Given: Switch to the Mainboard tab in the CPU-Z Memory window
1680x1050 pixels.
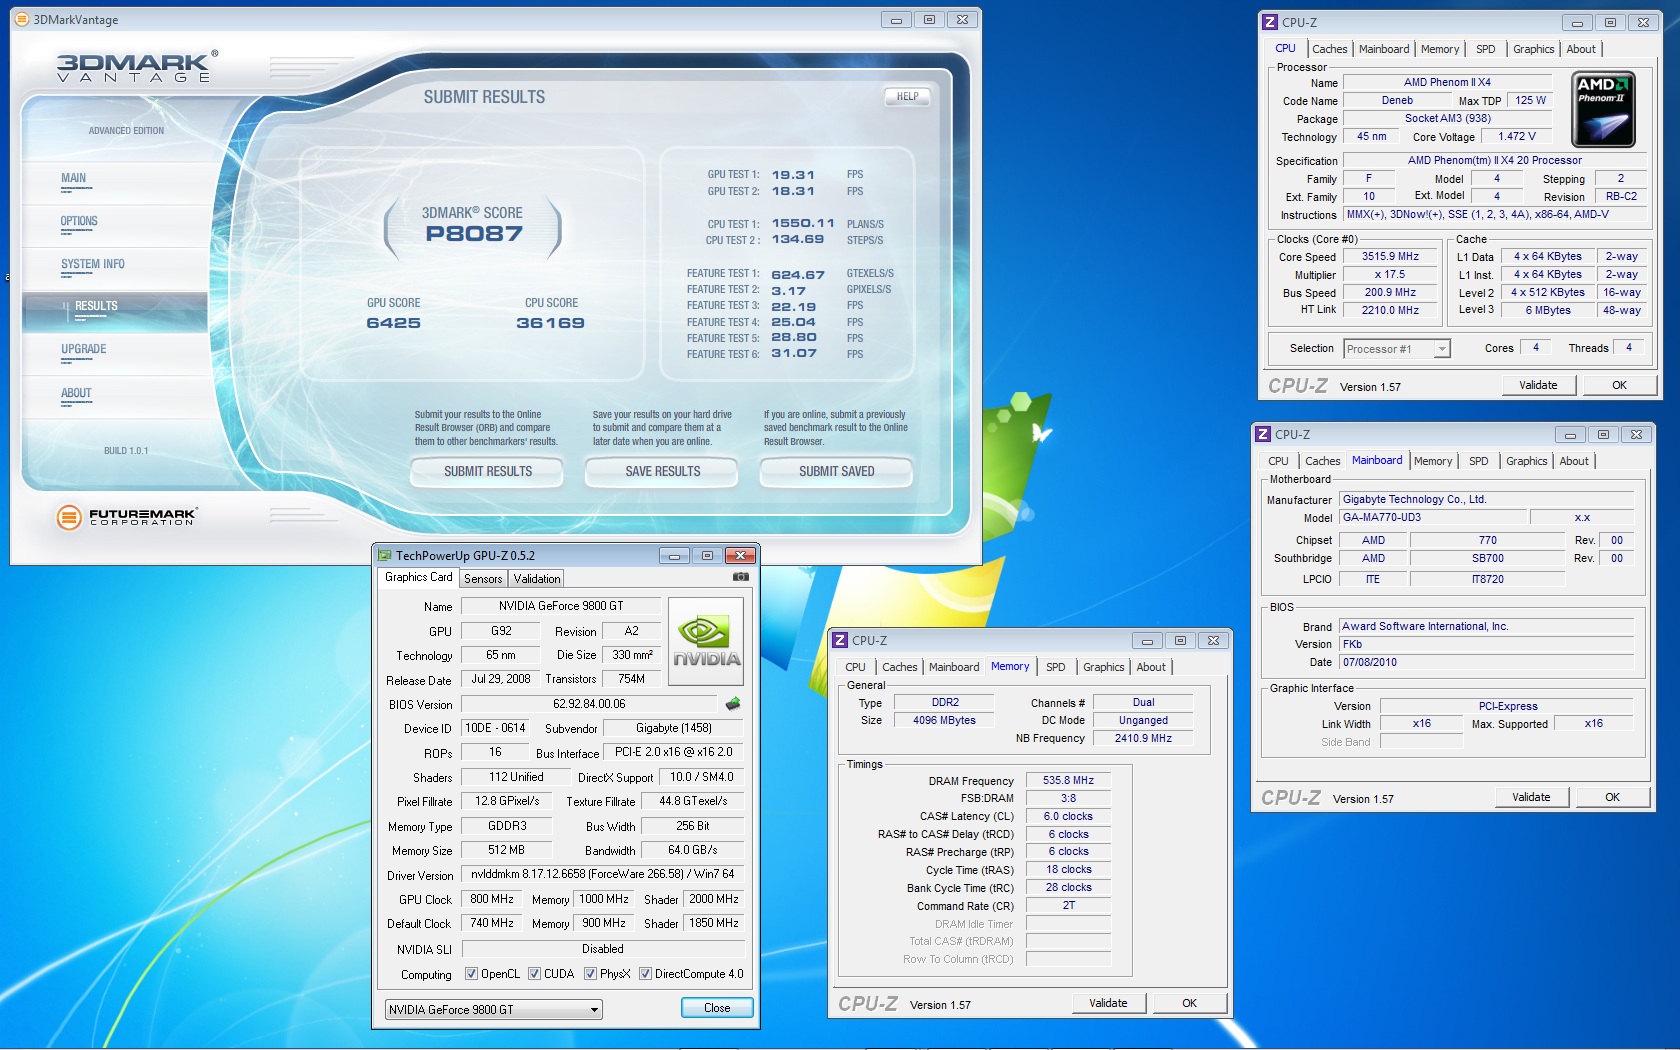Looking at the screenshot, I should pyautogui.click(x=954, y=667).
